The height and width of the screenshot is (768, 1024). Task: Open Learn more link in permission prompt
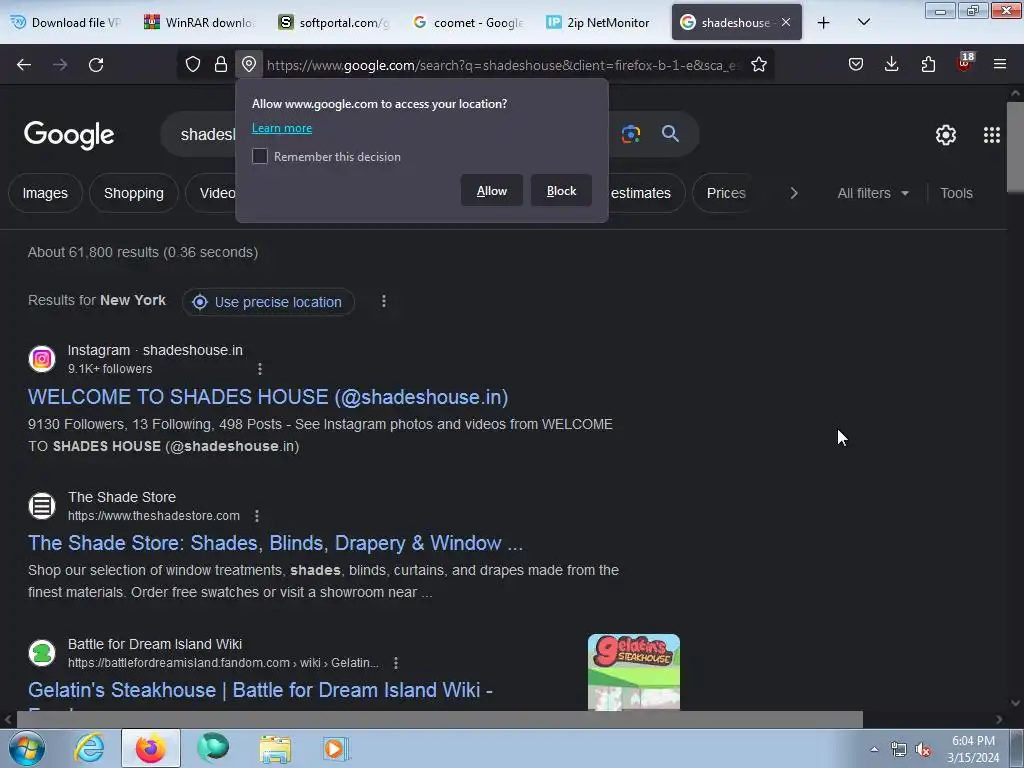[282, 128]
